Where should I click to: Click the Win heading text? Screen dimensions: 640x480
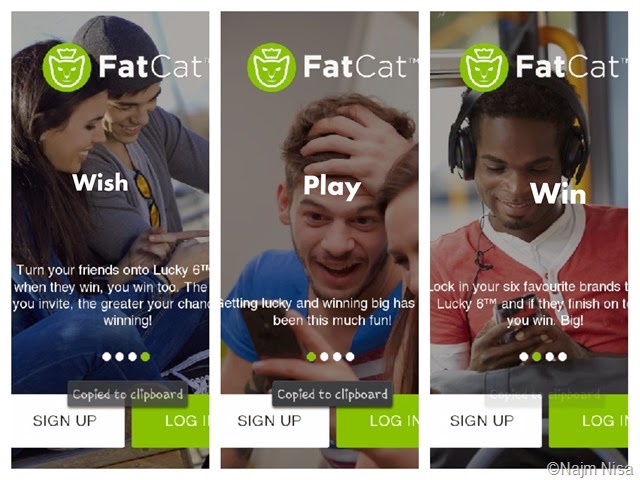point(558,193)
